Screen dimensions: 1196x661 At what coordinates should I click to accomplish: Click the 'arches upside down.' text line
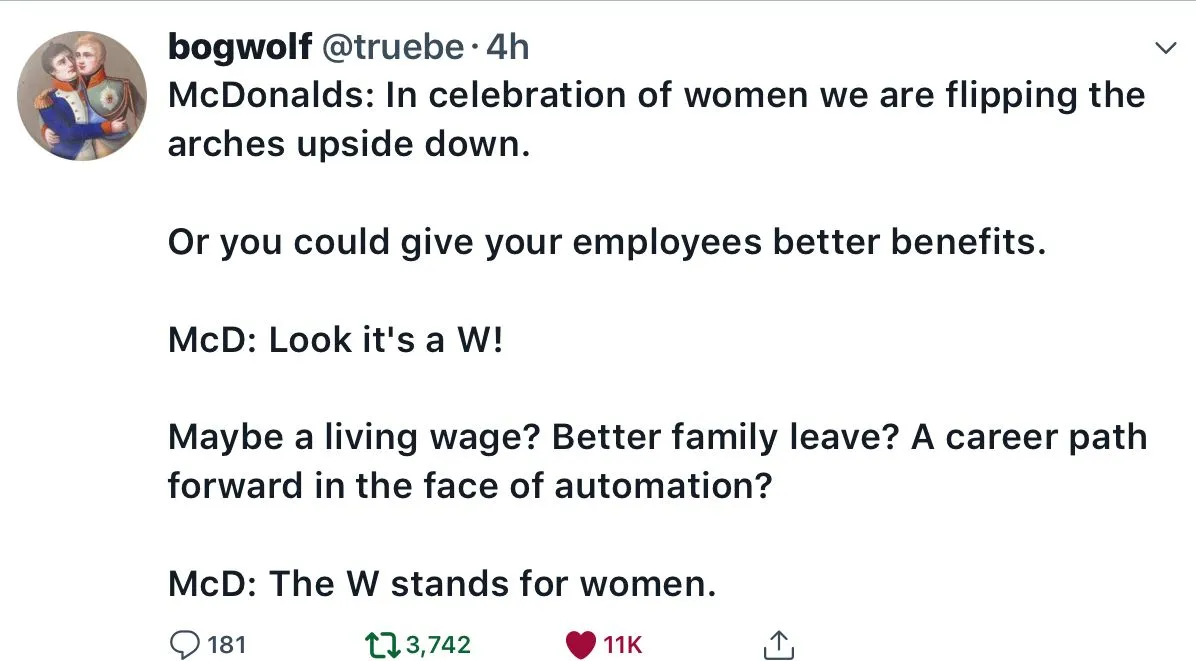(x=347, y=144)
